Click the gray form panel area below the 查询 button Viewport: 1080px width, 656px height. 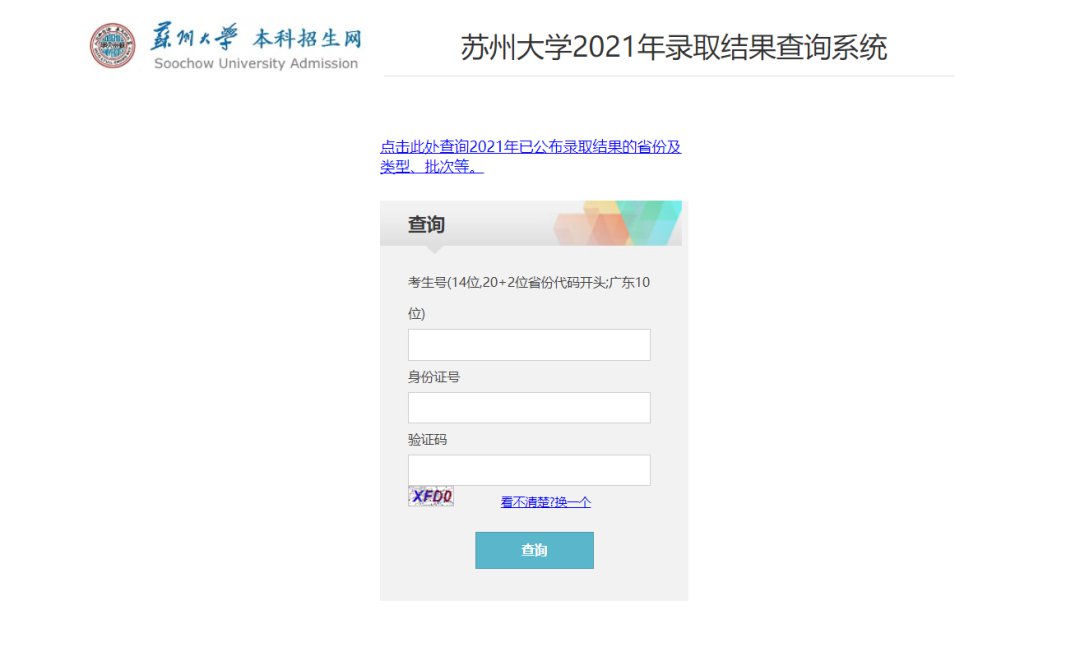pyautogui.click(x=534, y=586)
